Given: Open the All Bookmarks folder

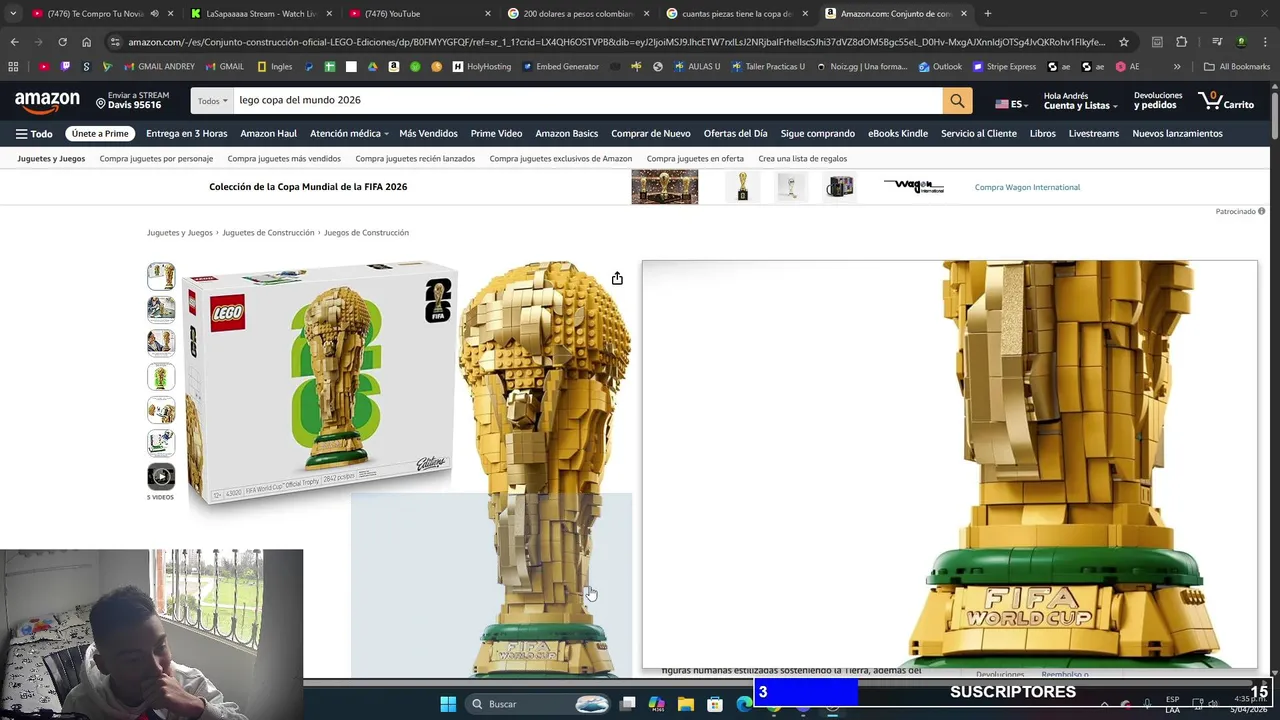Looking at the screenshot, I should click(1237, 67).
